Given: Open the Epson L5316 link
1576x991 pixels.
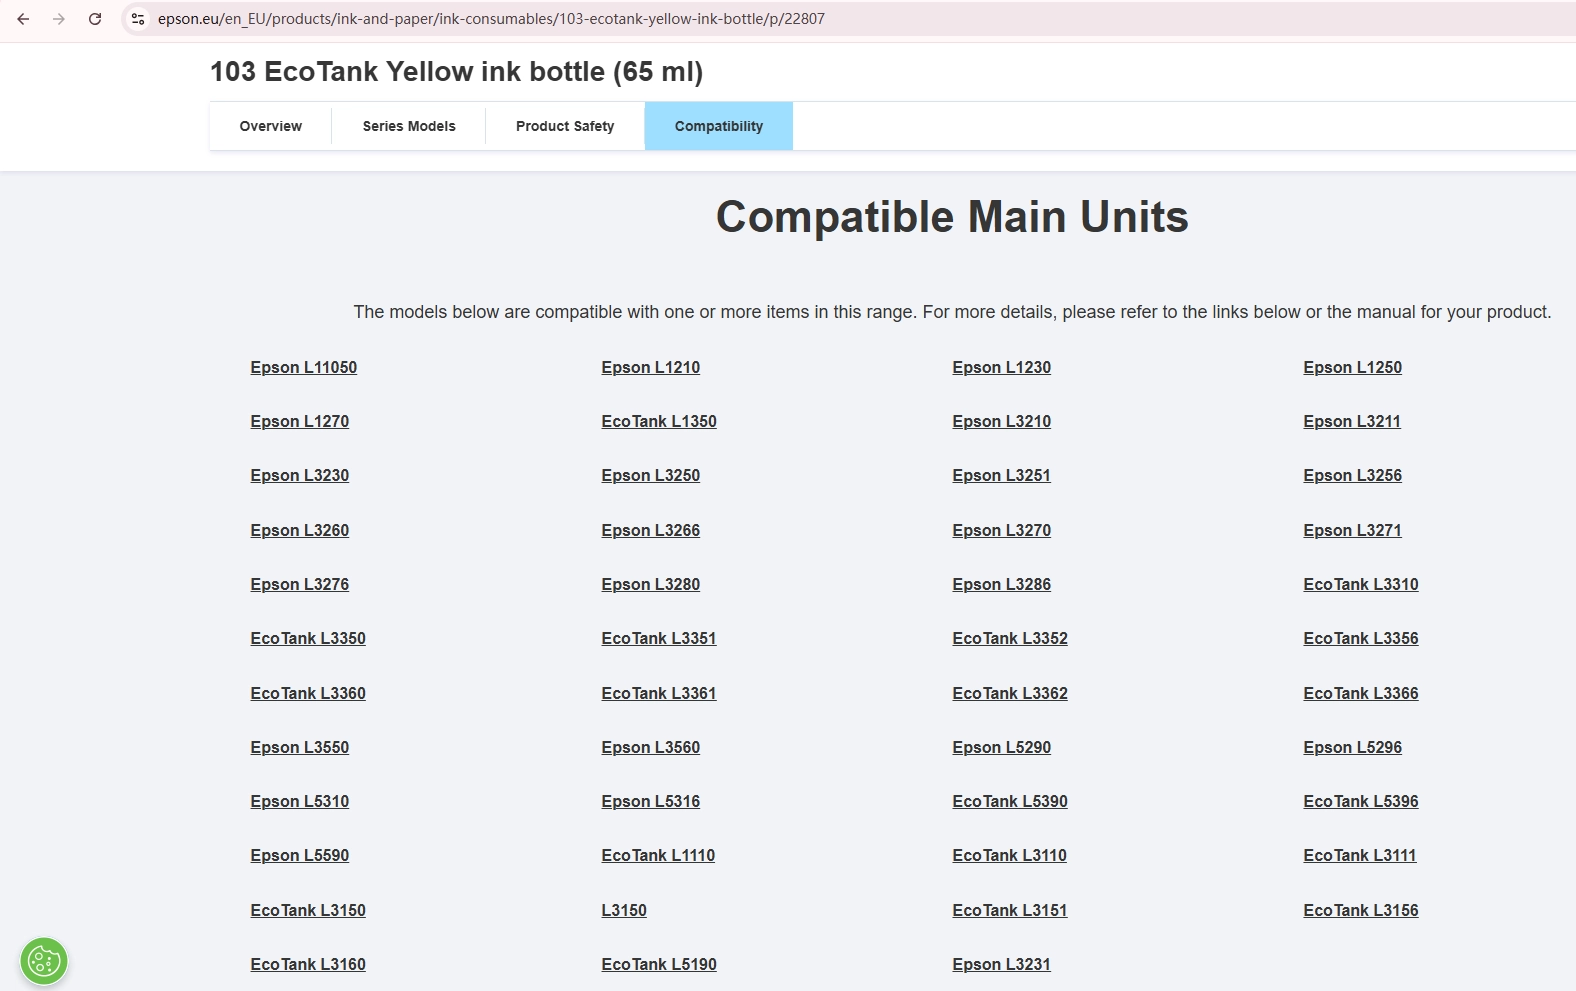Looking at the screenshot, I should pyautogui.click(x=650, y=801).
